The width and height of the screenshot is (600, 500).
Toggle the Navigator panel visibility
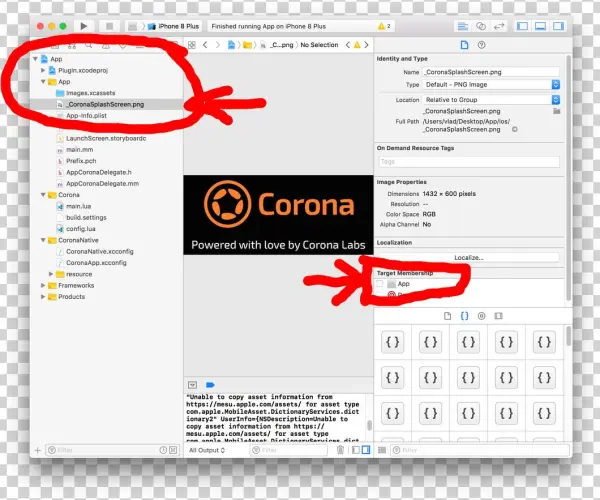tap(522, 26)
